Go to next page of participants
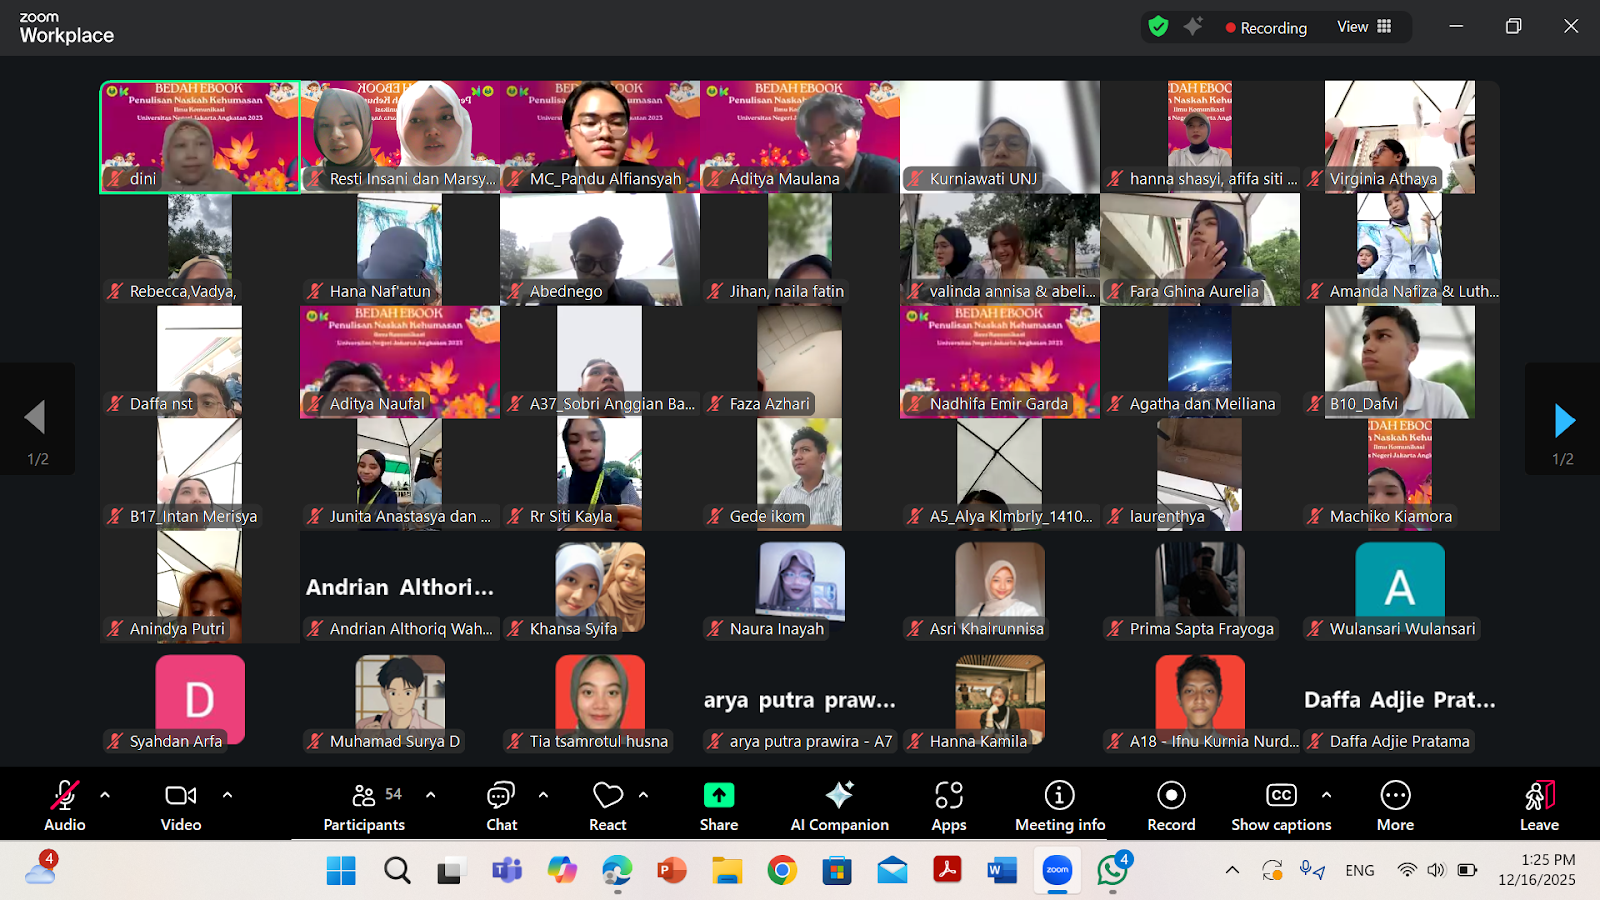1600x900 pixels. pos(1564,421)
